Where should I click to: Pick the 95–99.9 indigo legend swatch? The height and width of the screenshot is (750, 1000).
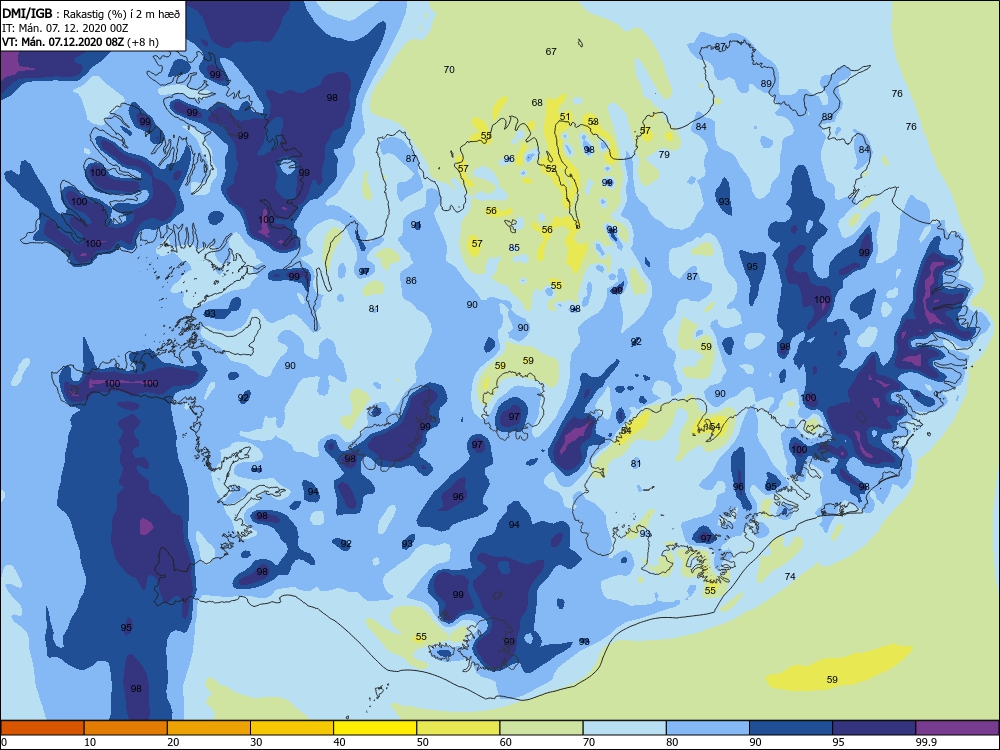coord(874,728)
